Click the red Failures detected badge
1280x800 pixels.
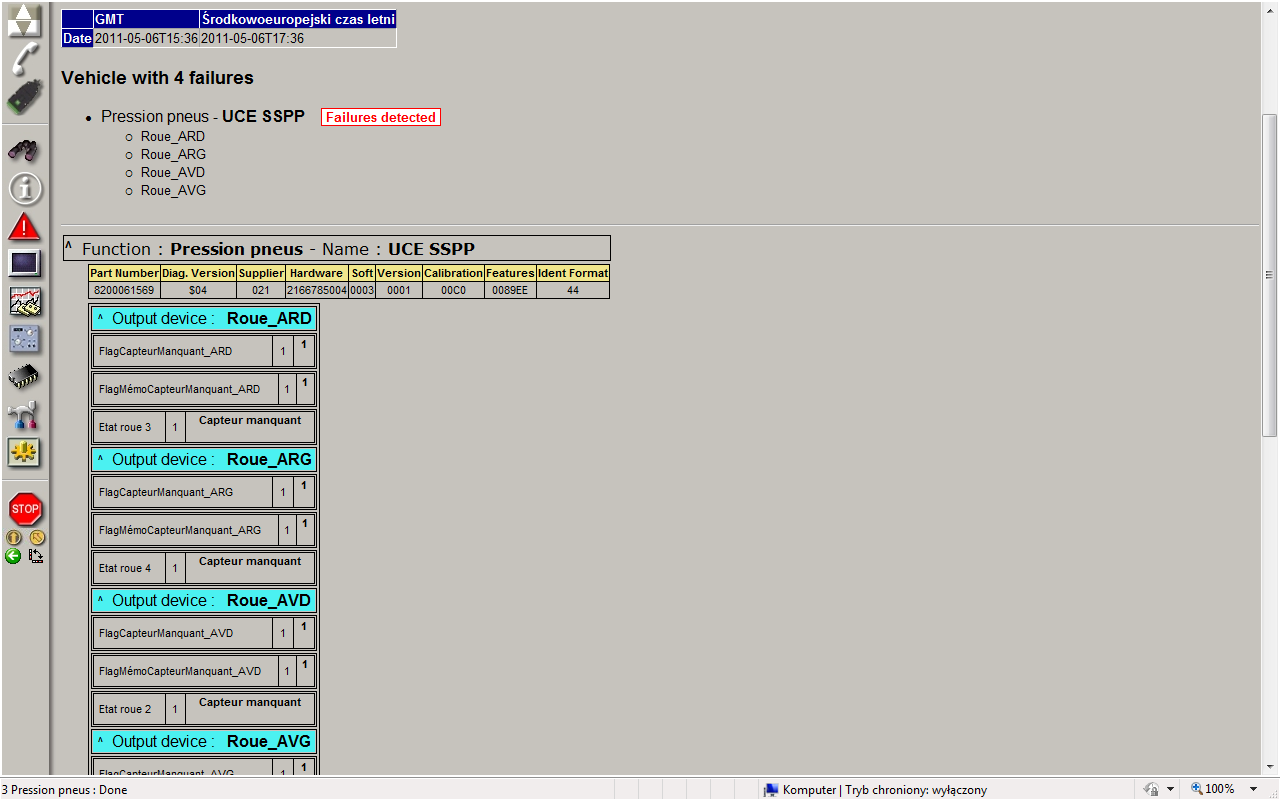pyautogui.click(x=381, y=117)
